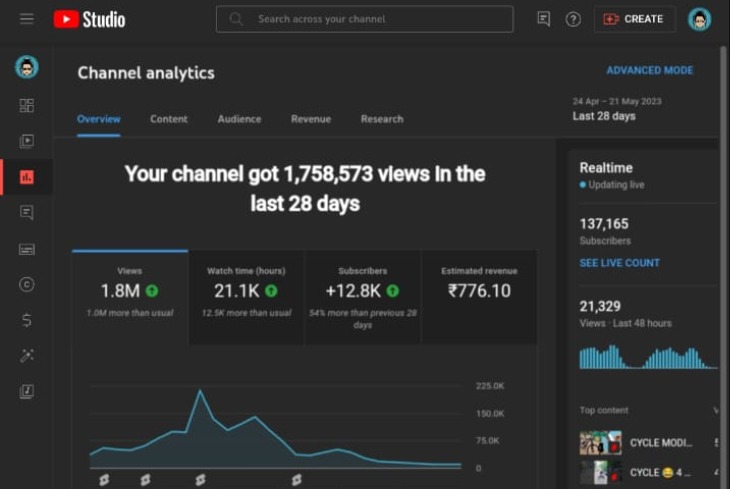
Task: Click the 137,165 subscribers count
Action: click(x=604, y=224)
